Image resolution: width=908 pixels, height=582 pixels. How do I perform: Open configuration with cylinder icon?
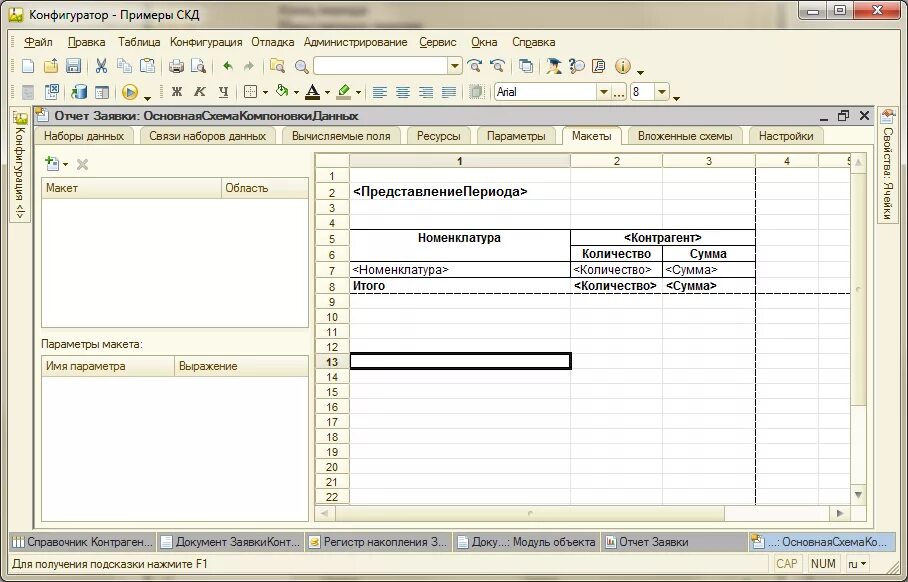click(x=79, y=92)
